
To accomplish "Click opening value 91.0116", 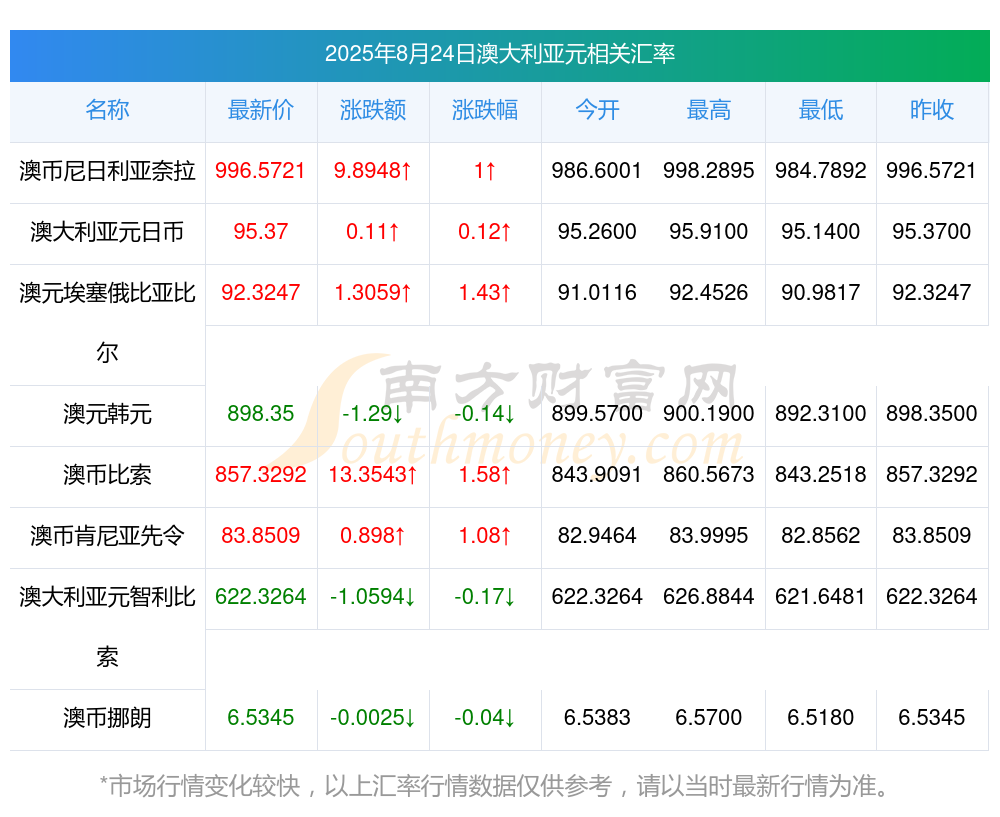I will [597, 293].
